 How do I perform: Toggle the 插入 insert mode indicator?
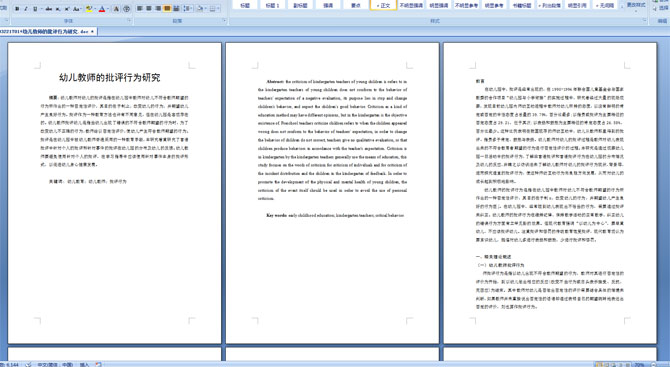[x=84, y=364]
